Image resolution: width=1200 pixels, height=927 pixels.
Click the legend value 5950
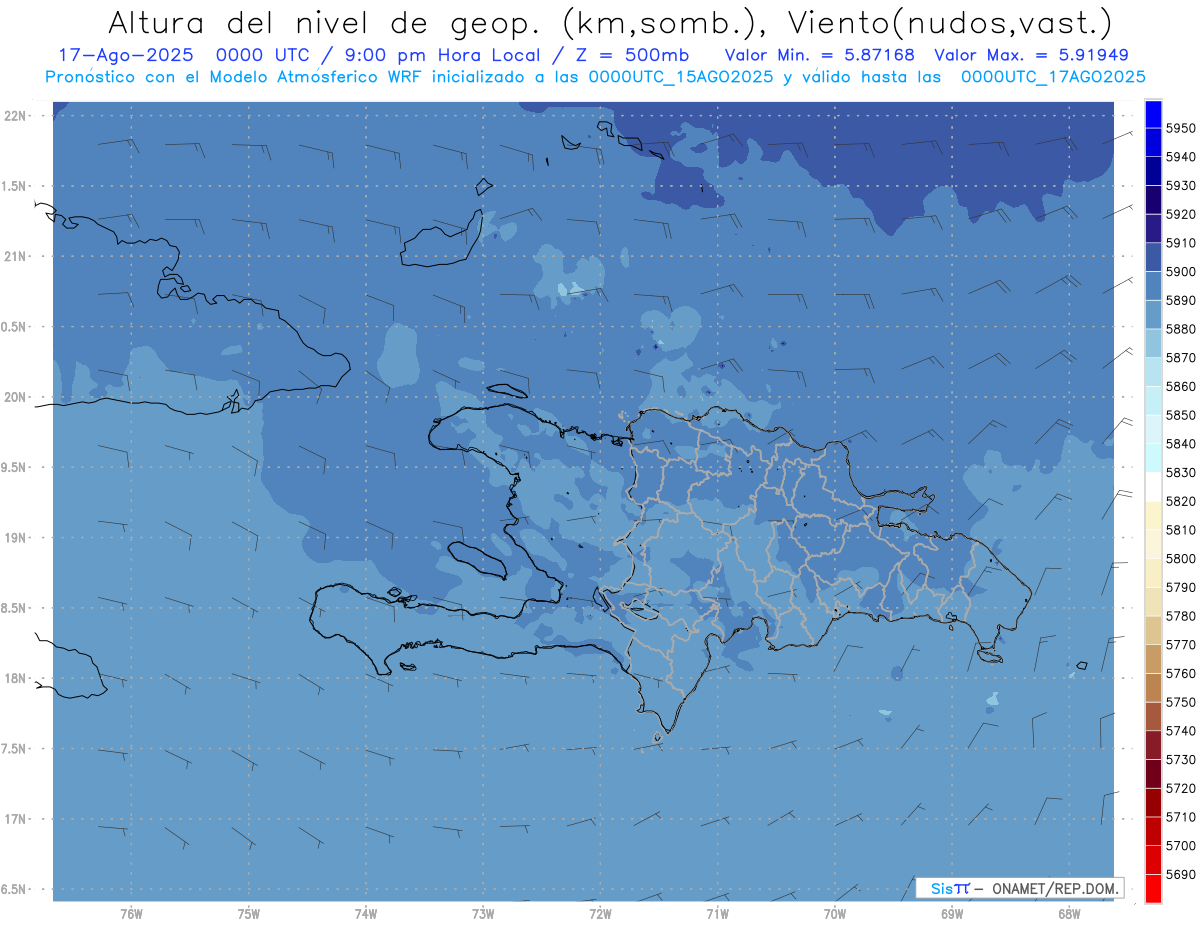point(1180,128)
